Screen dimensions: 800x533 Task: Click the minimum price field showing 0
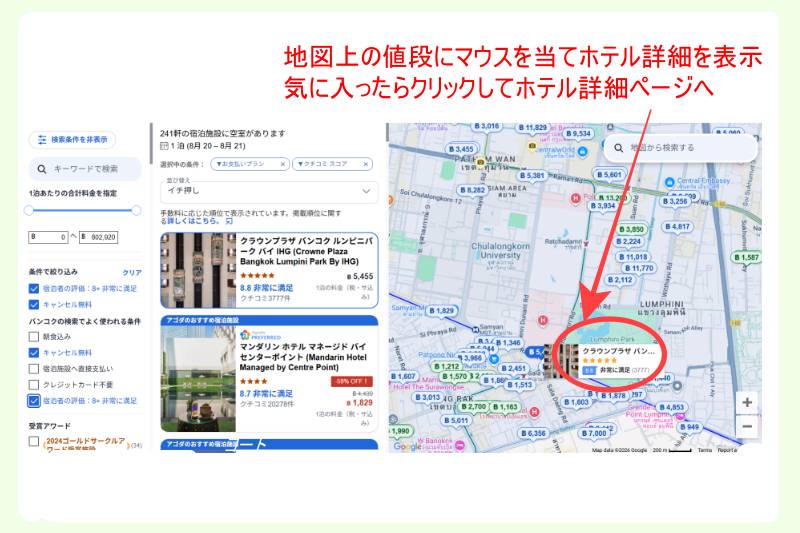[48, 237]
